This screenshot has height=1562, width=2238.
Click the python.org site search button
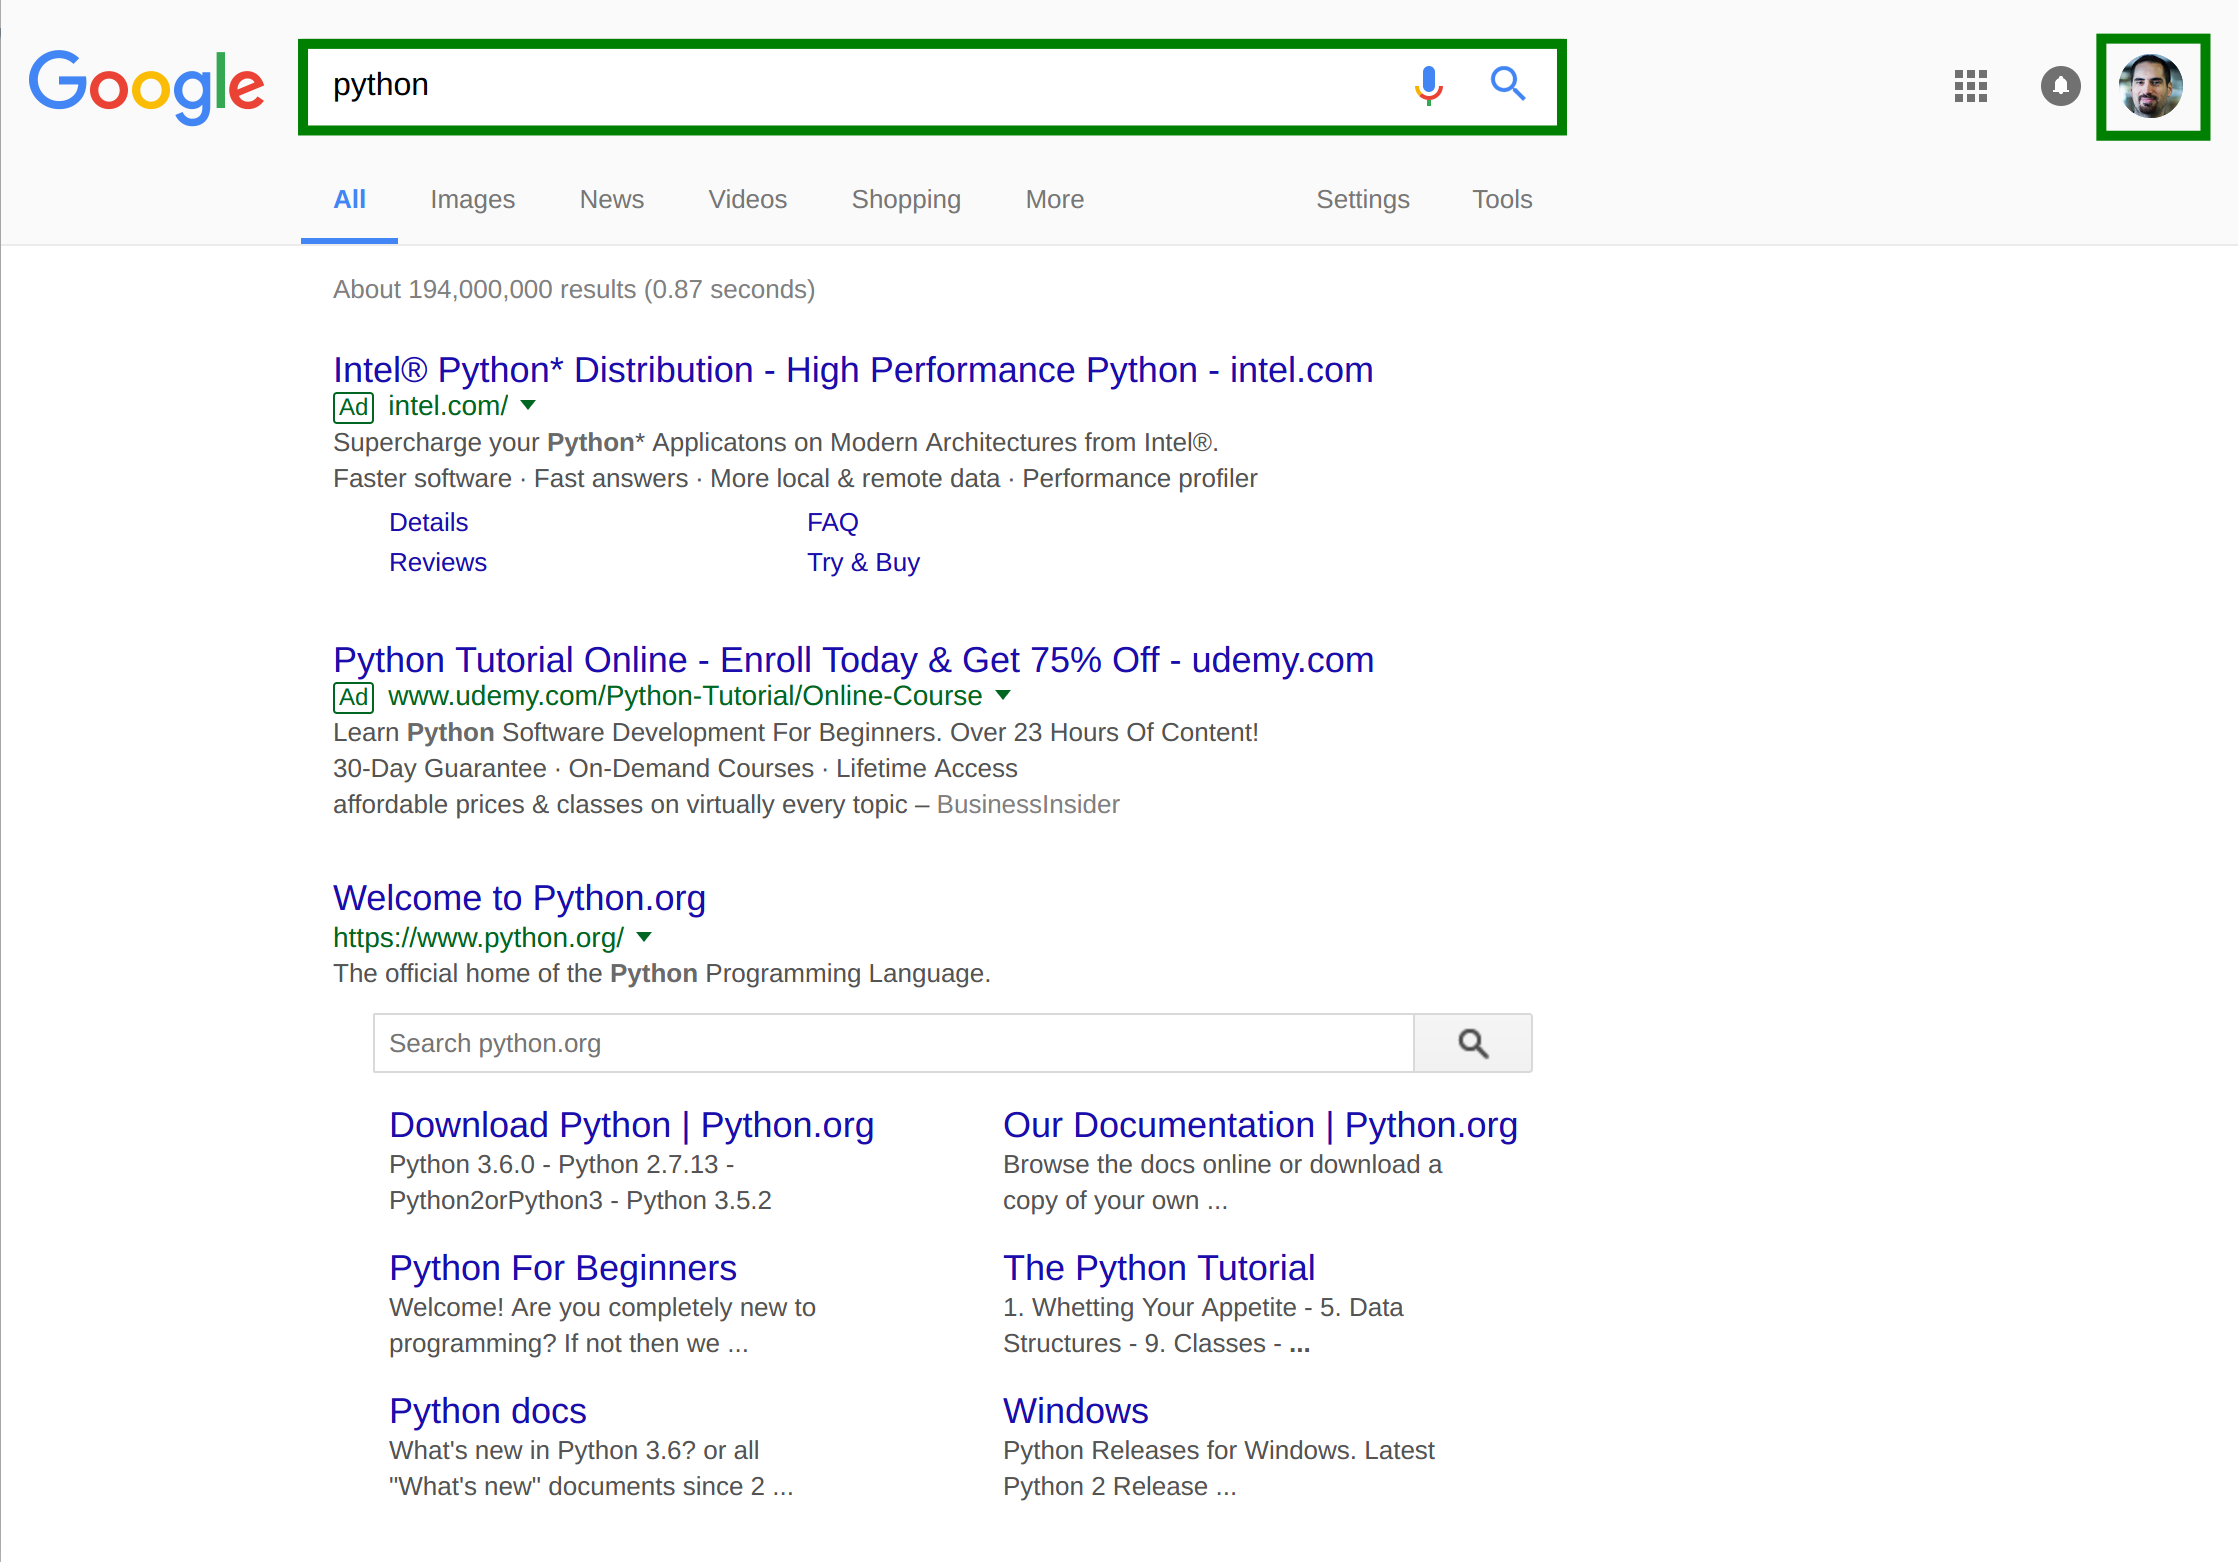pyautogui.click(x=1473, y=1043)
